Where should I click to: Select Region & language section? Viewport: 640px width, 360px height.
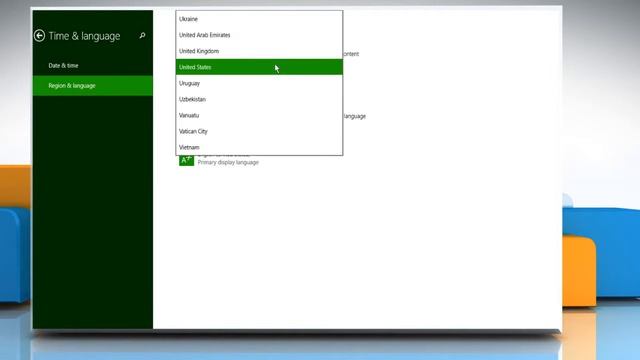click(x=93, y=86)
